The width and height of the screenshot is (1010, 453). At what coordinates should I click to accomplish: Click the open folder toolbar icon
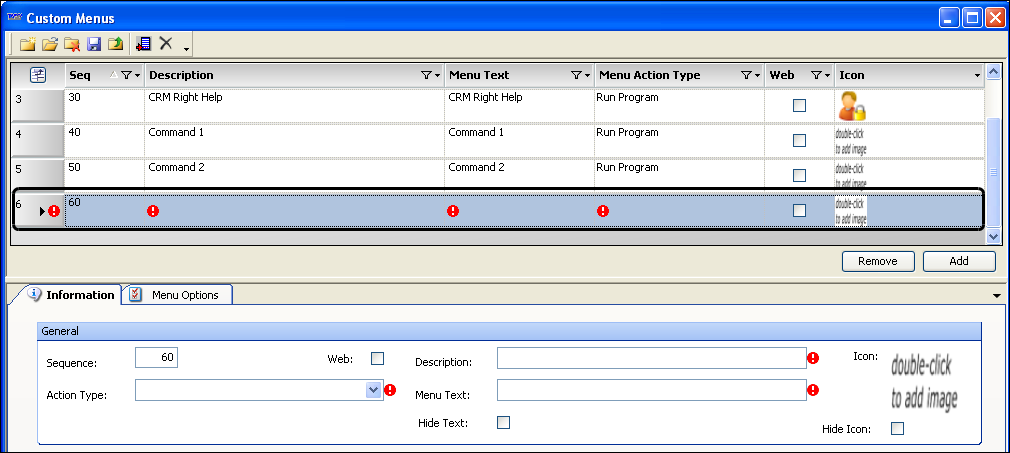point(49,44)
